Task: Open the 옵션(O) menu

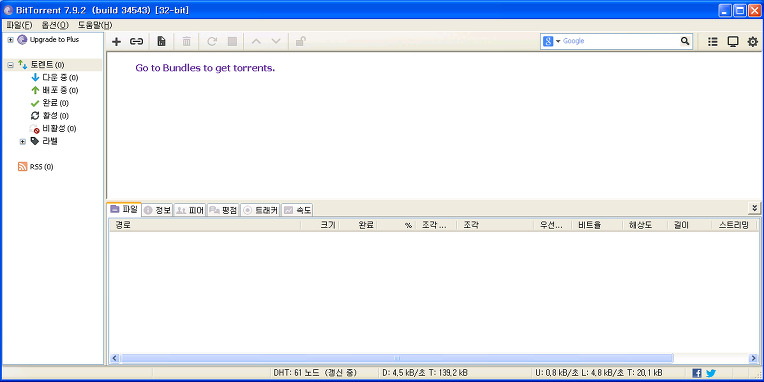Action: pos(55,25)
